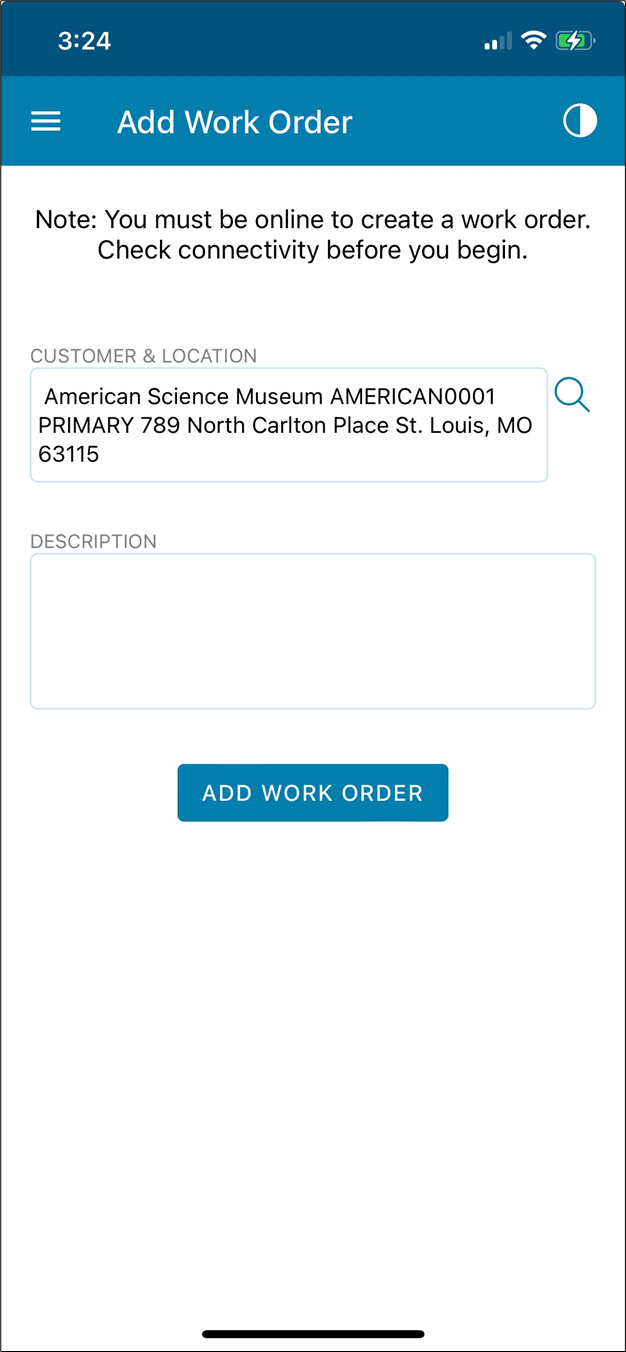Toggle display theme using the header circle icon
This screenshot has width=626, height=1352.
pos(580,121)
